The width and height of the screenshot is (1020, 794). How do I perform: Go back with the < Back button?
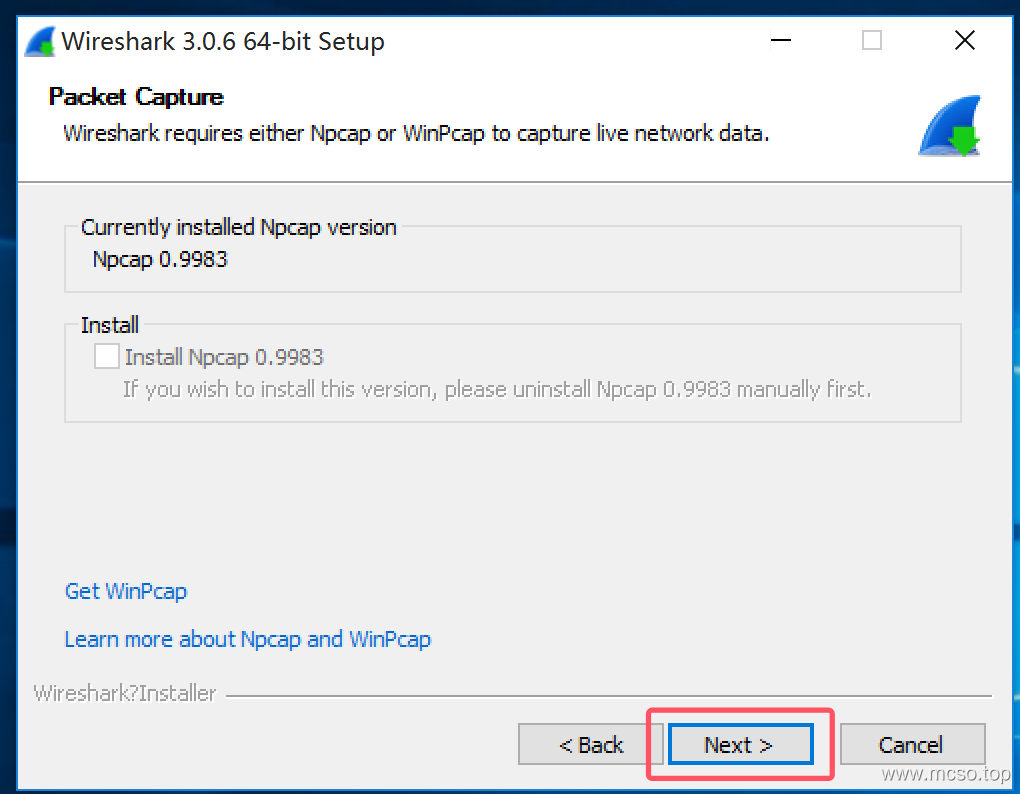point(590,744)
